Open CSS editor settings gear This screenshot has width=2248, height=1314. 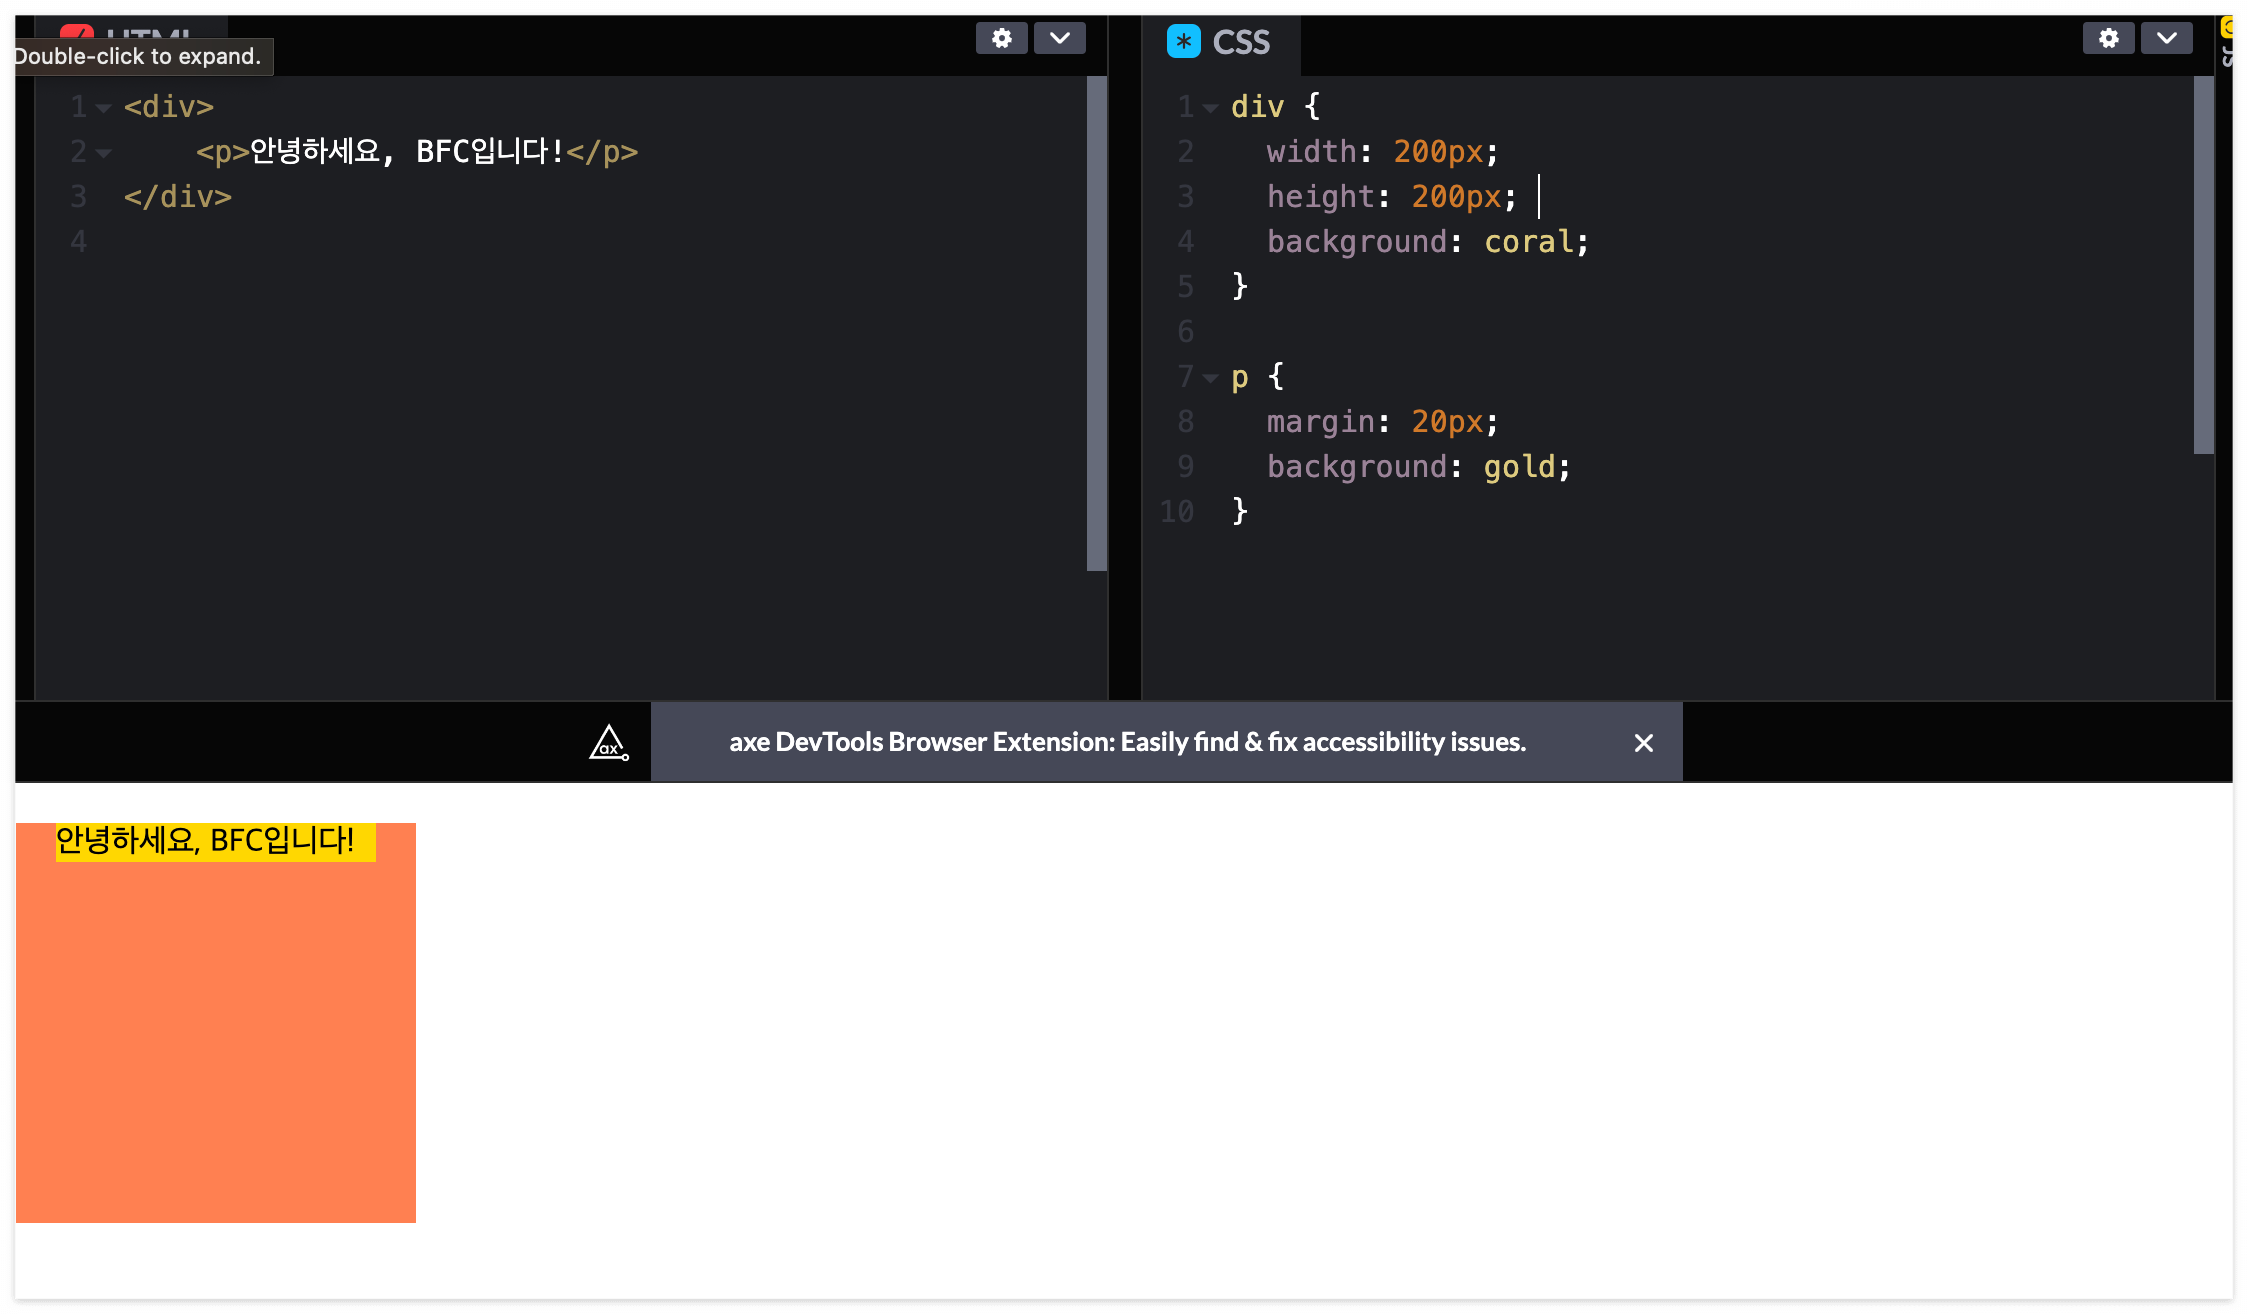(x=2108, y=39)
